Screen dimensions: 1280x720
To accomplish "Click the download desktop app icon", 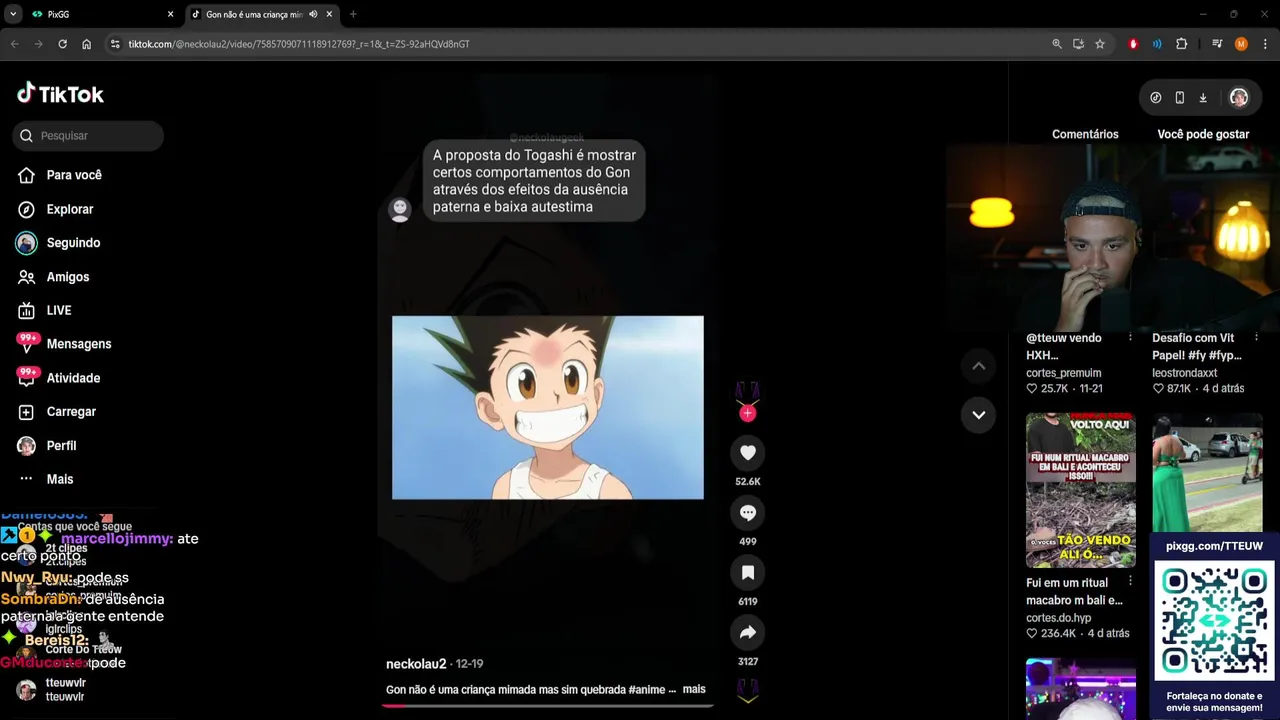I will 1203,98.
